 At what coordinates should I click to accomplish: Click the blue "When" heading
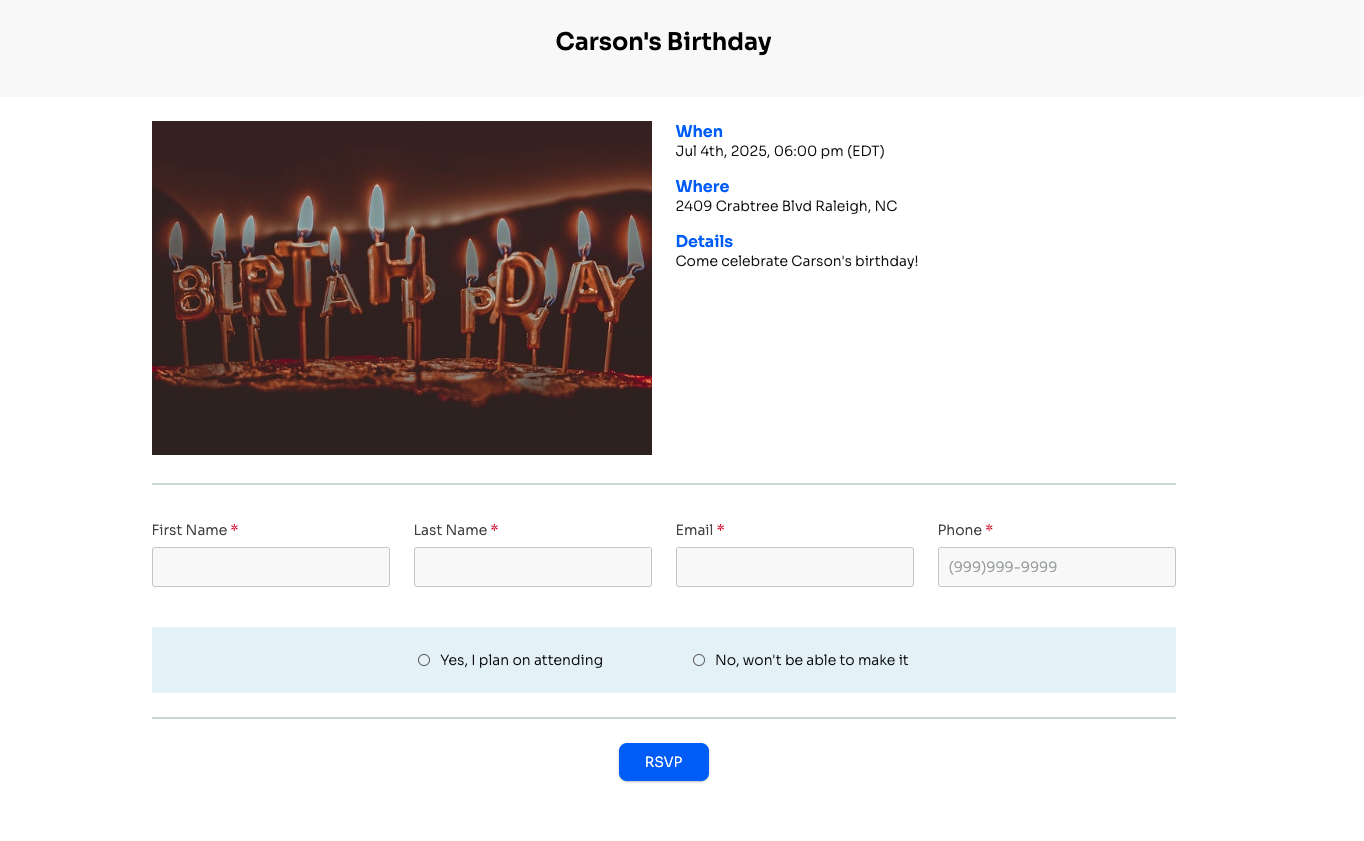point(699,131)
